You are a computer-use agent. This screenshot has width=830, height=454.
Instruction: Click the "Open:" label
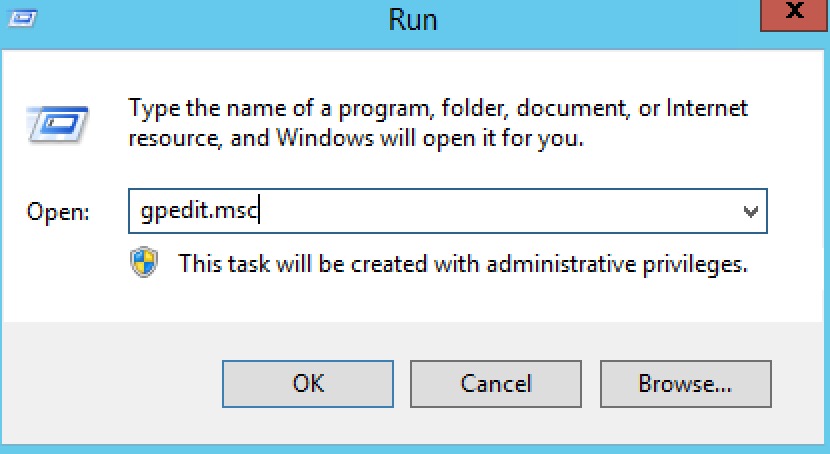coord(58,213)
